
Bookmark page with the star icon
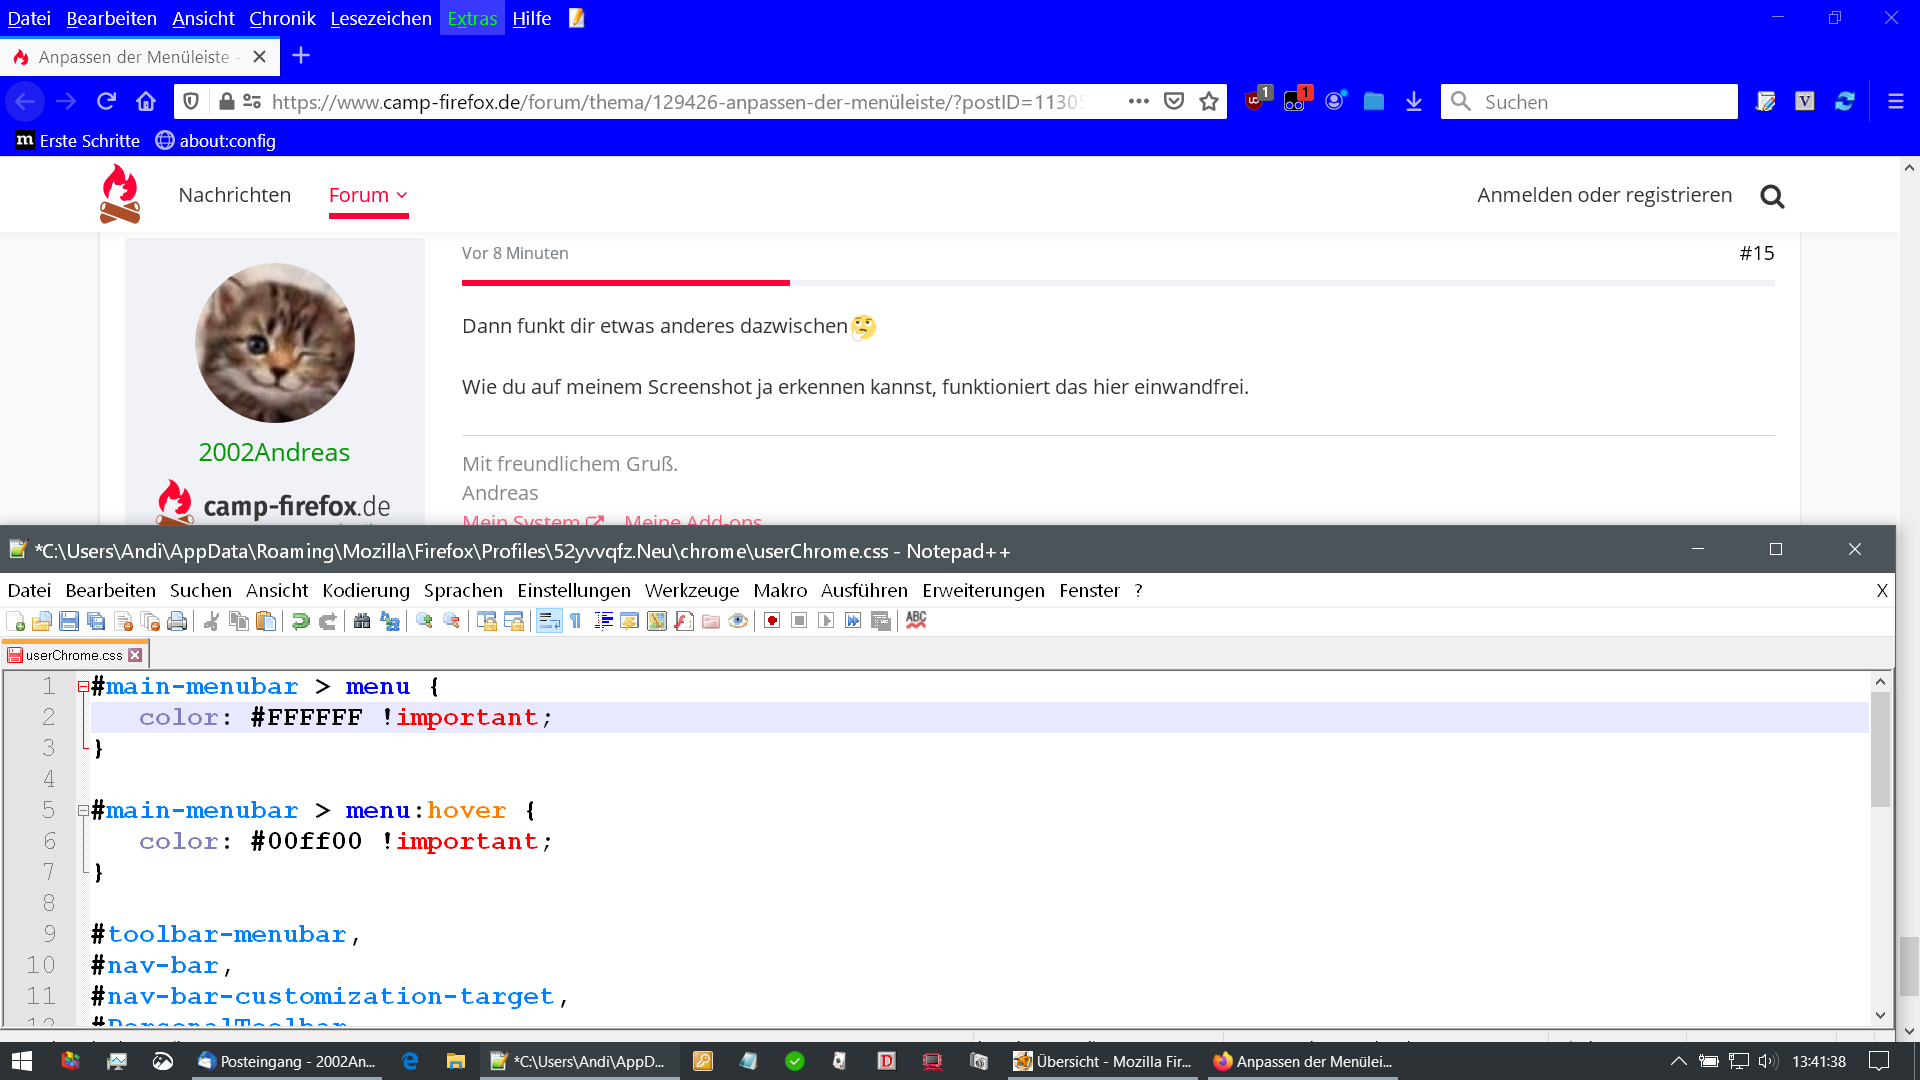(1209, 101)
